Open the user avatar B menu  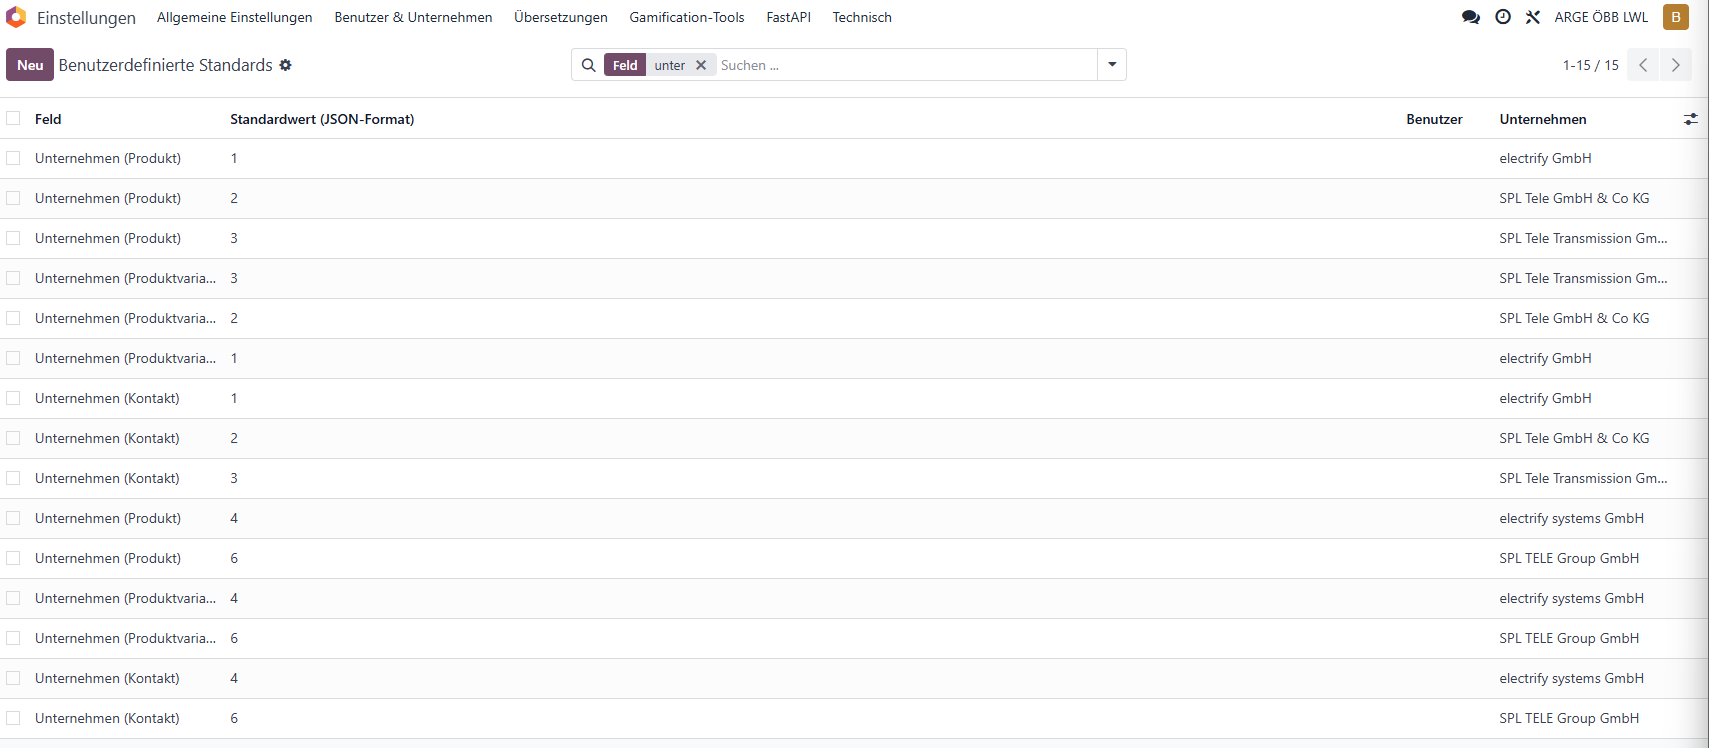1676,17
